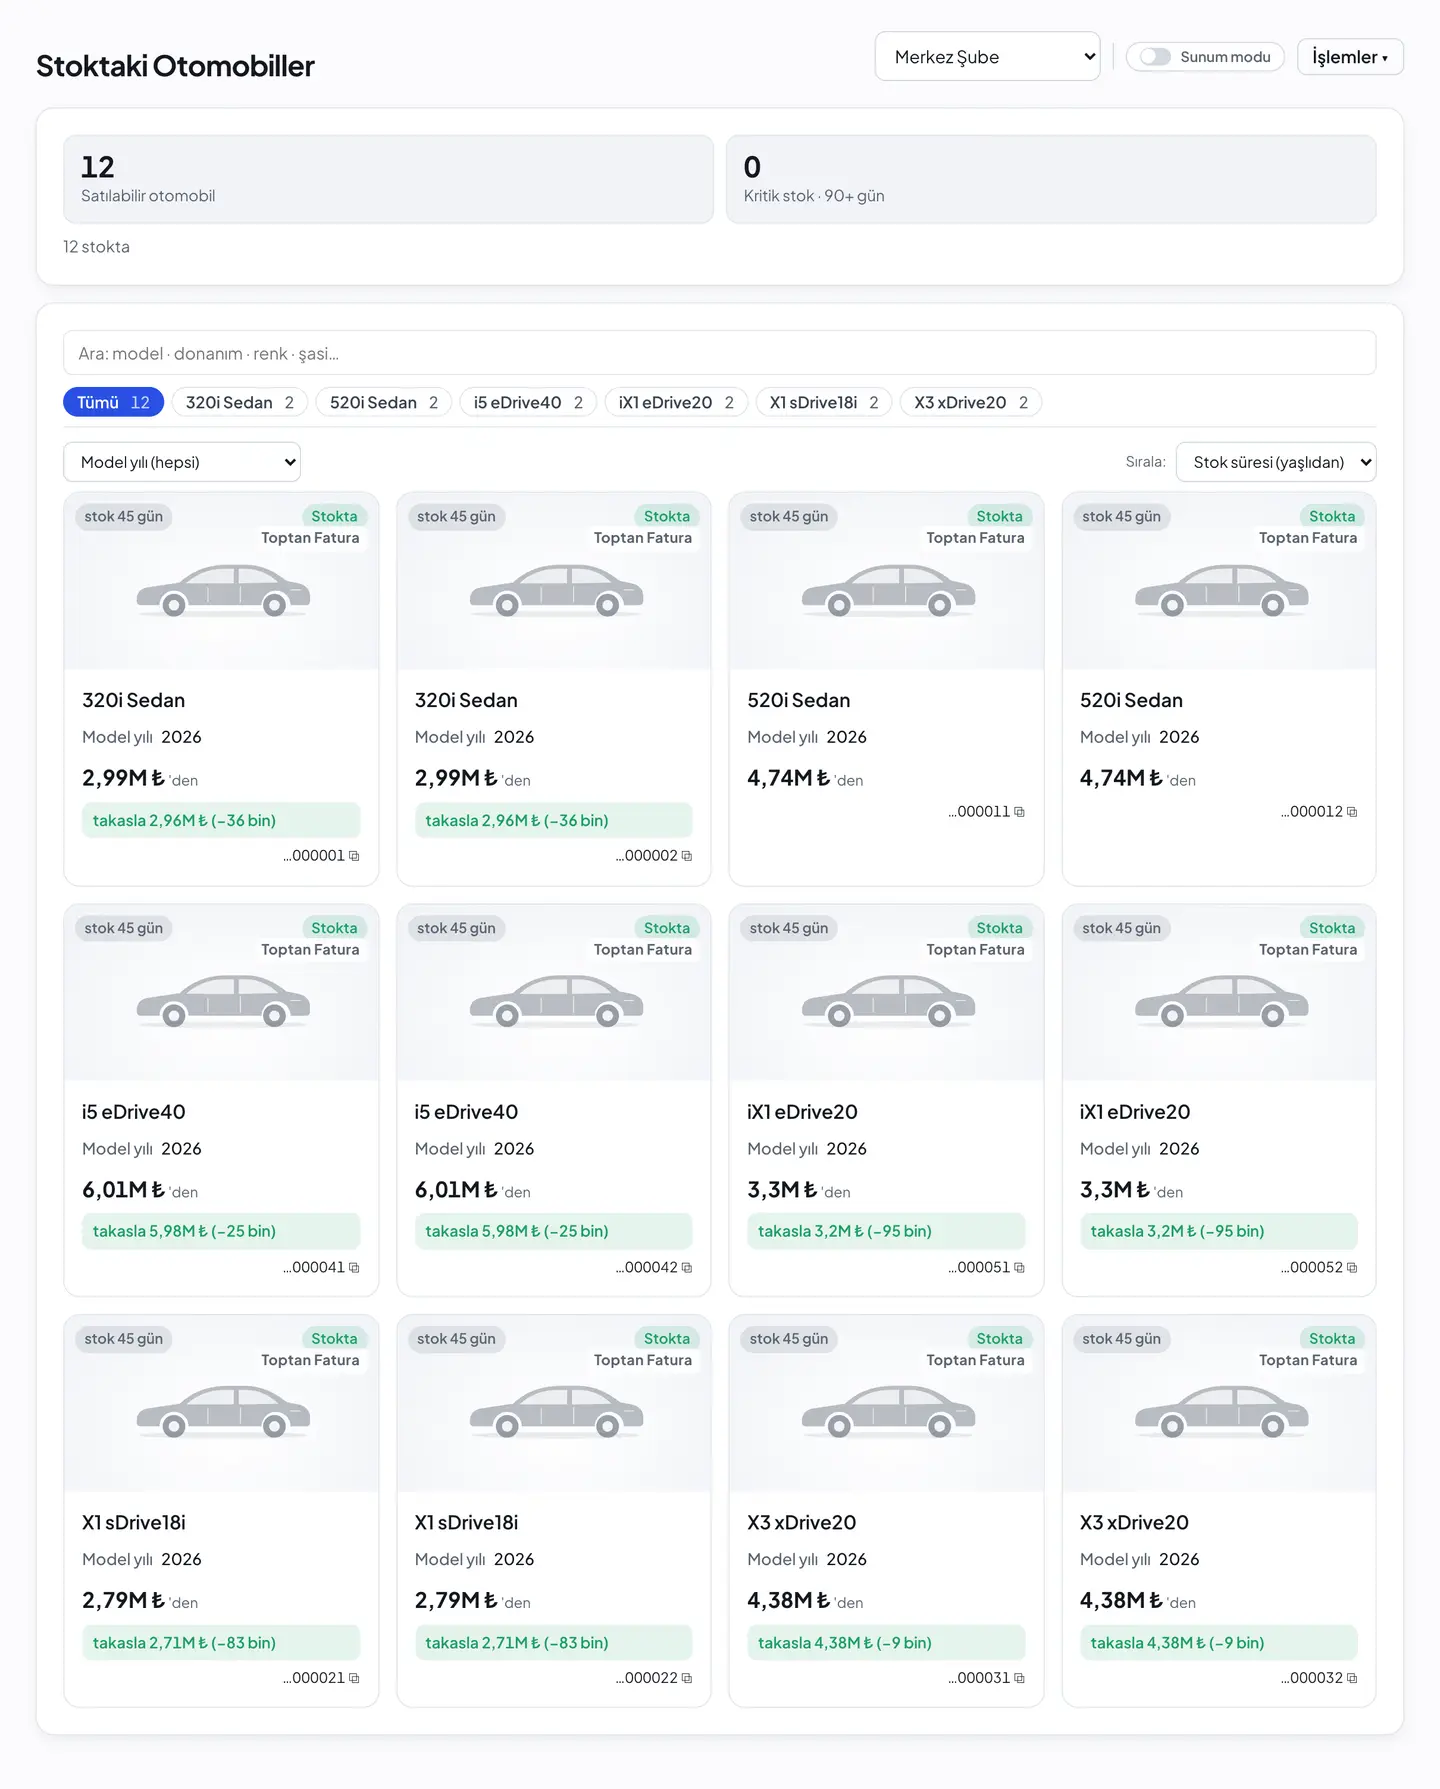
Task: Copy chassis number ending 000052
Action: pyautogui.click(x=1352, y=1268)
